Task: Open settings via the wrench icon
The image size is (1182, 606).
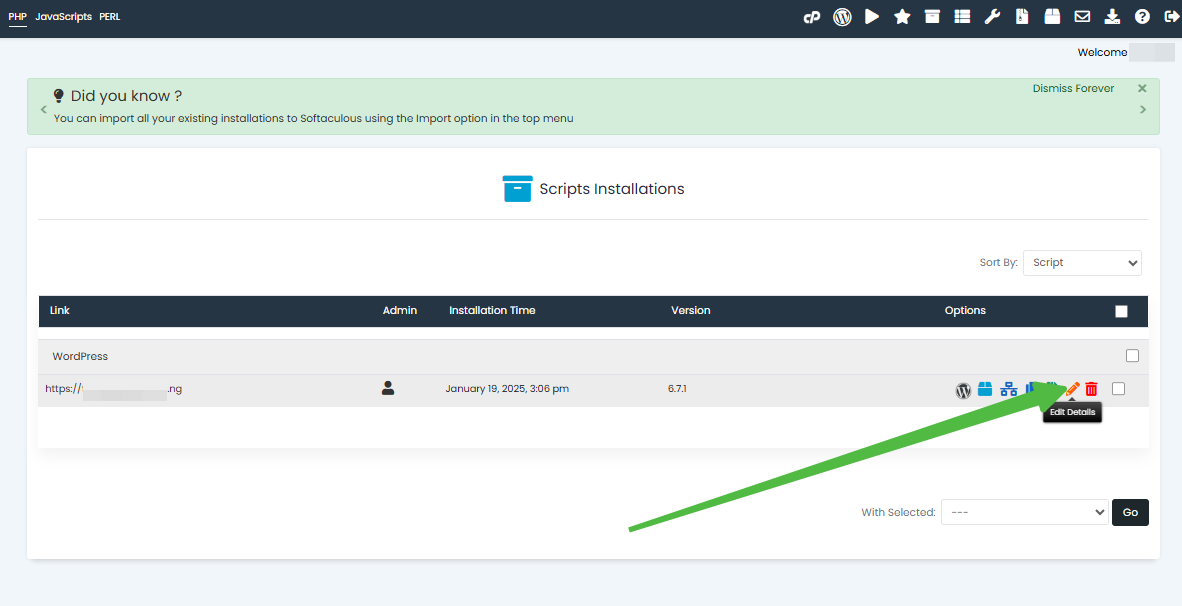Action: tap(992, 17)
